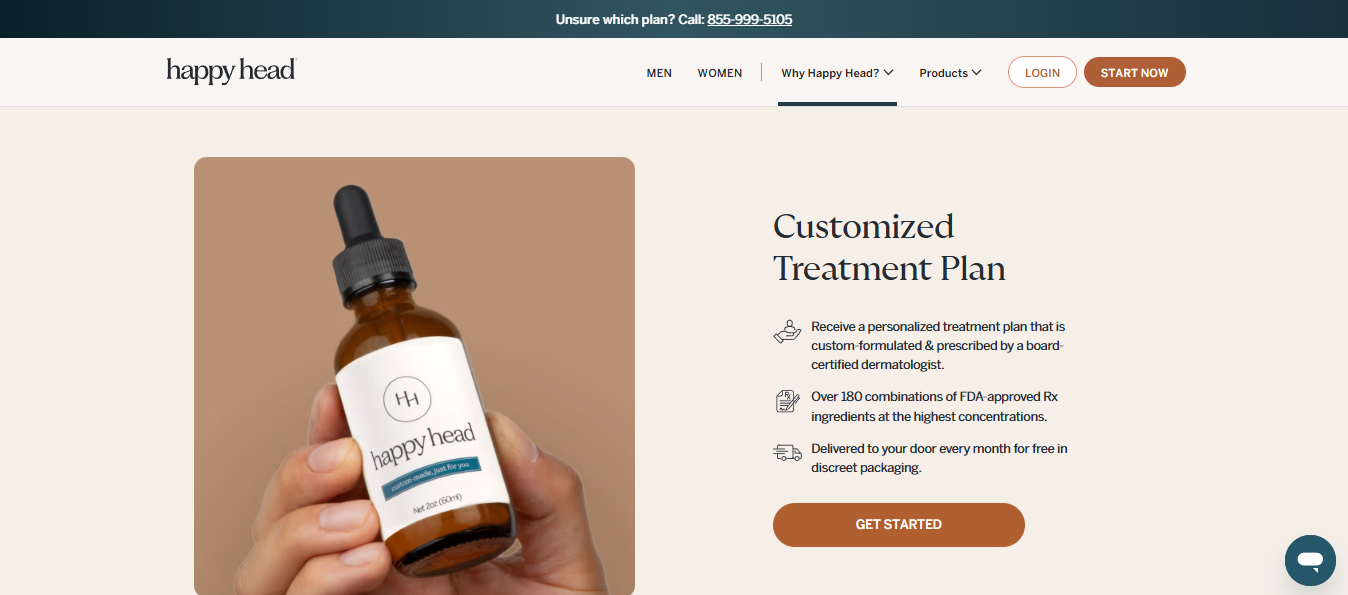
Task: Click the happy head logo
Action: pos(231,71)
